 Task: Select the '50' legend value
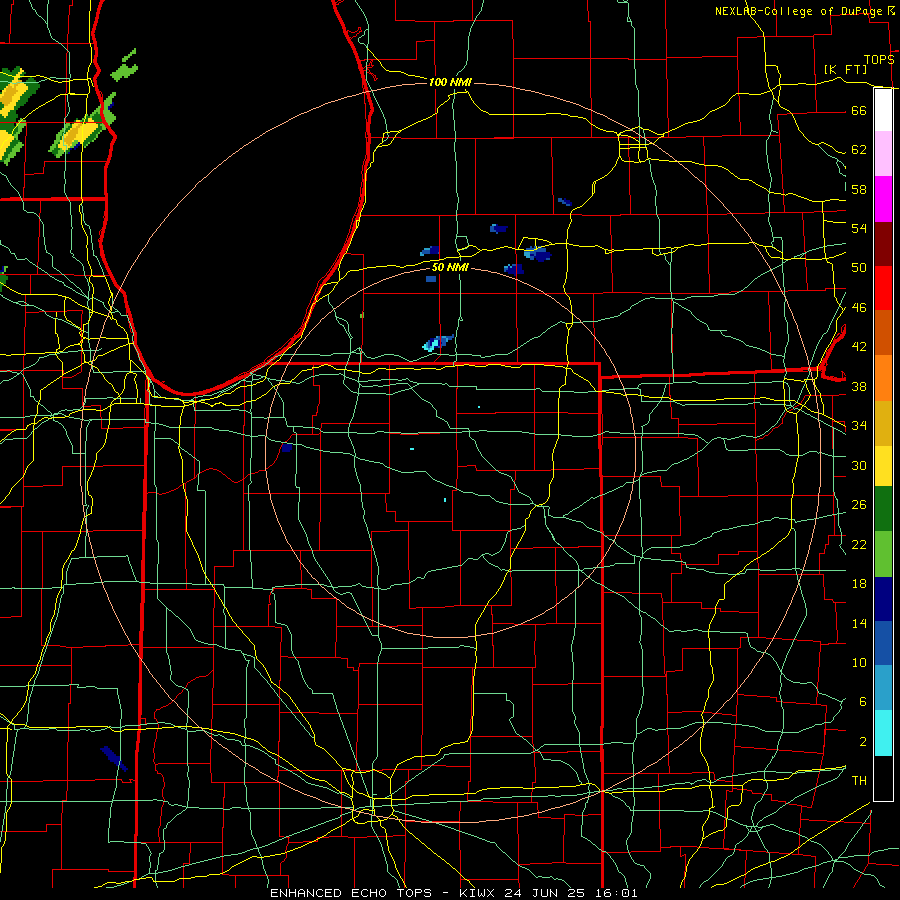point(859,268)
